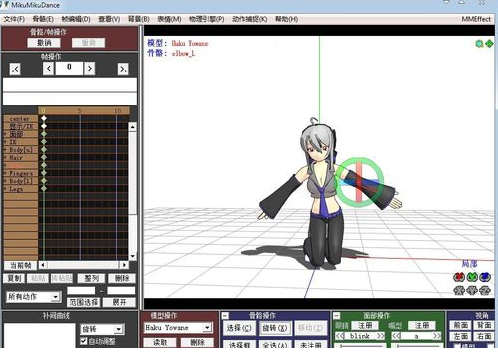Open the 帧编辑(D) menu
This screenshot has width=498, height=361.
pos(76,19)
